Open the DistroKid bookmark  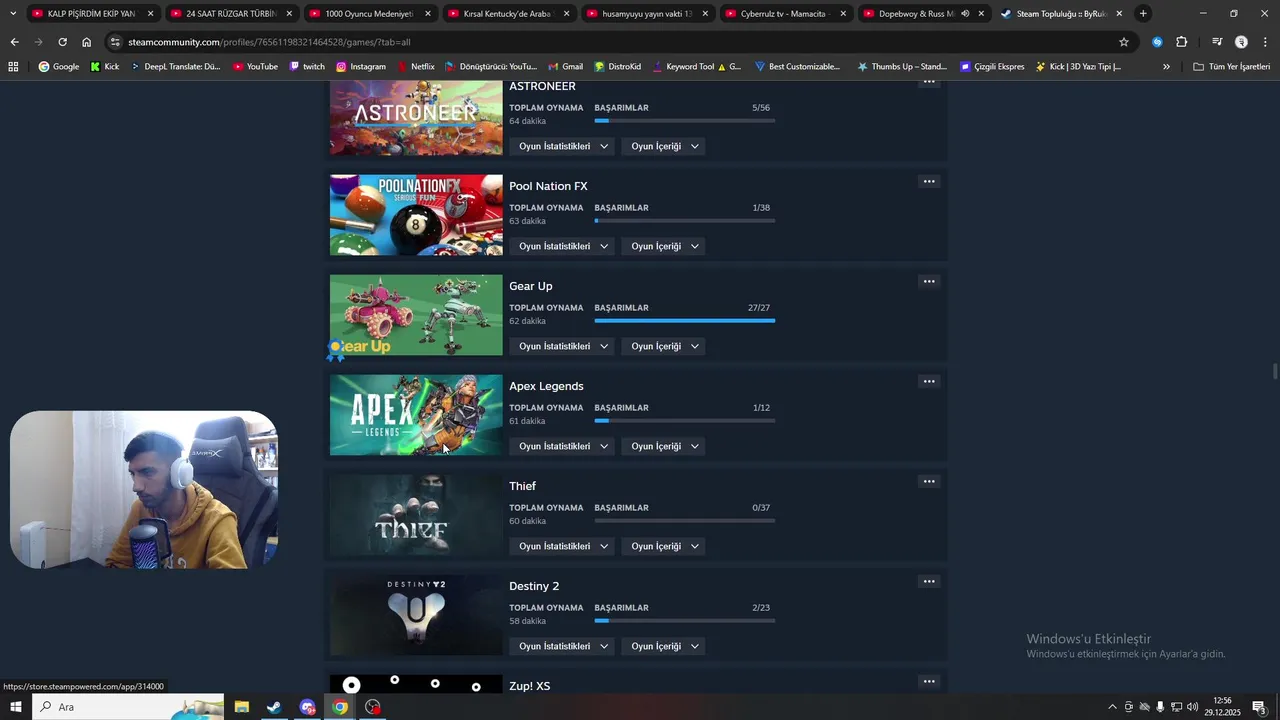pyautogui.click(x=617, y=67)
